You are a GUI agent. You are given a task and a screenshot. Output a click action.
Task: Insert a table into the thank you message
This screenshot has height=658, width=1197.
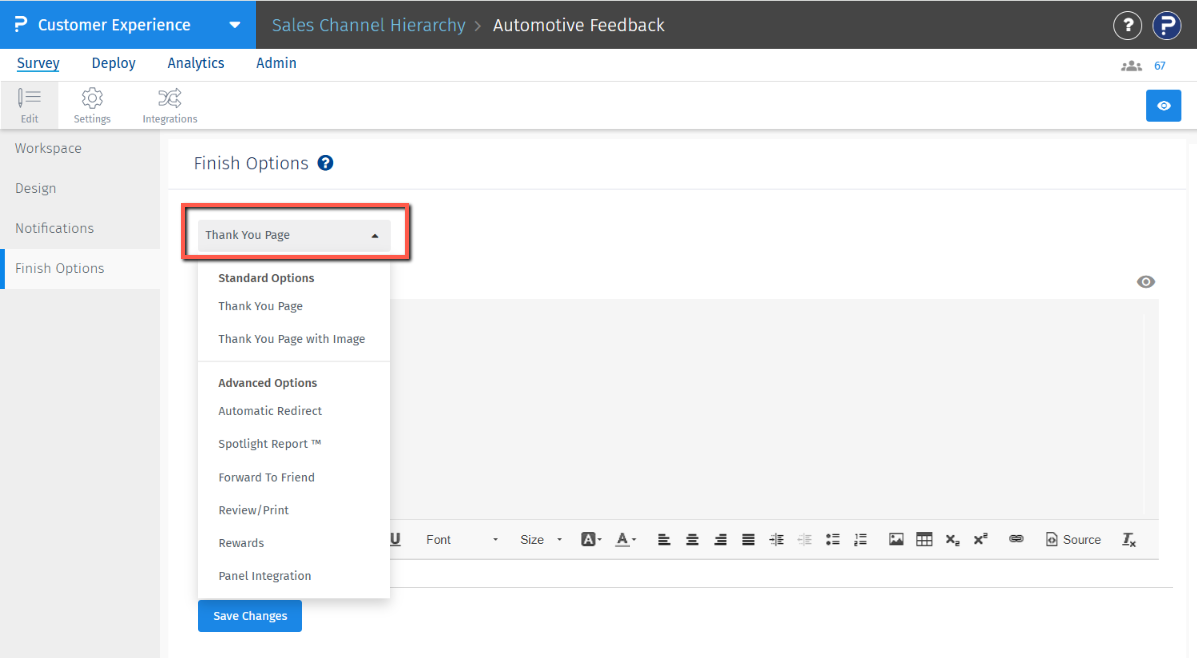click(x=924, y=539)
